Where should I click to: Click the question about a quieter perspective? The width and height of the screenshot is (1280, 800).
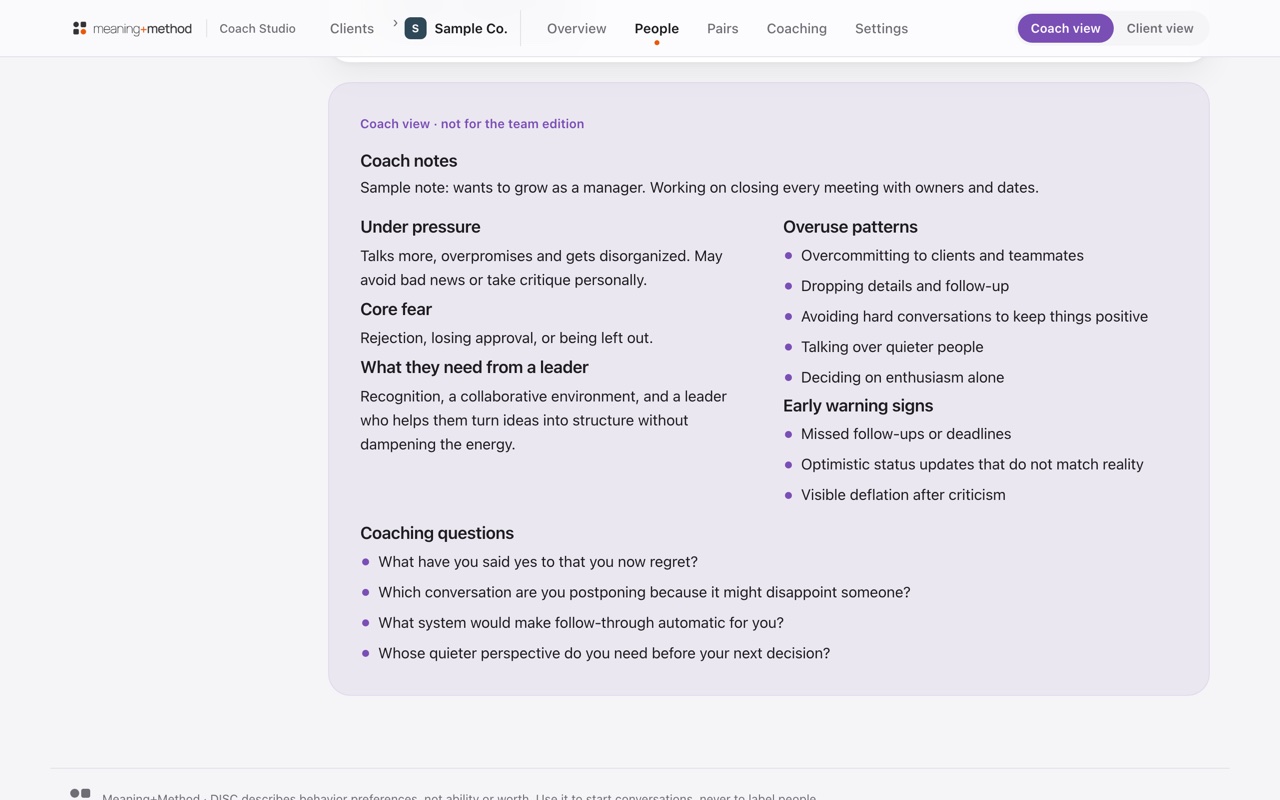click(604, 654)
